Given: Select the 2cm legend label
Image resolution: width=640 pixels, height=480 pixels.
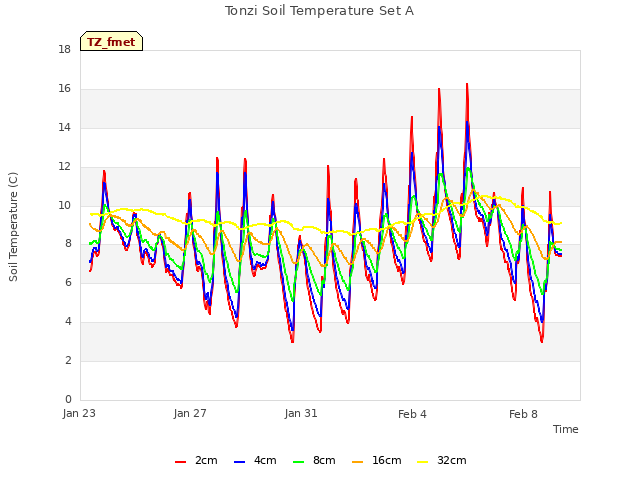Looking at the screenshot, I should [x=206, y=460].
